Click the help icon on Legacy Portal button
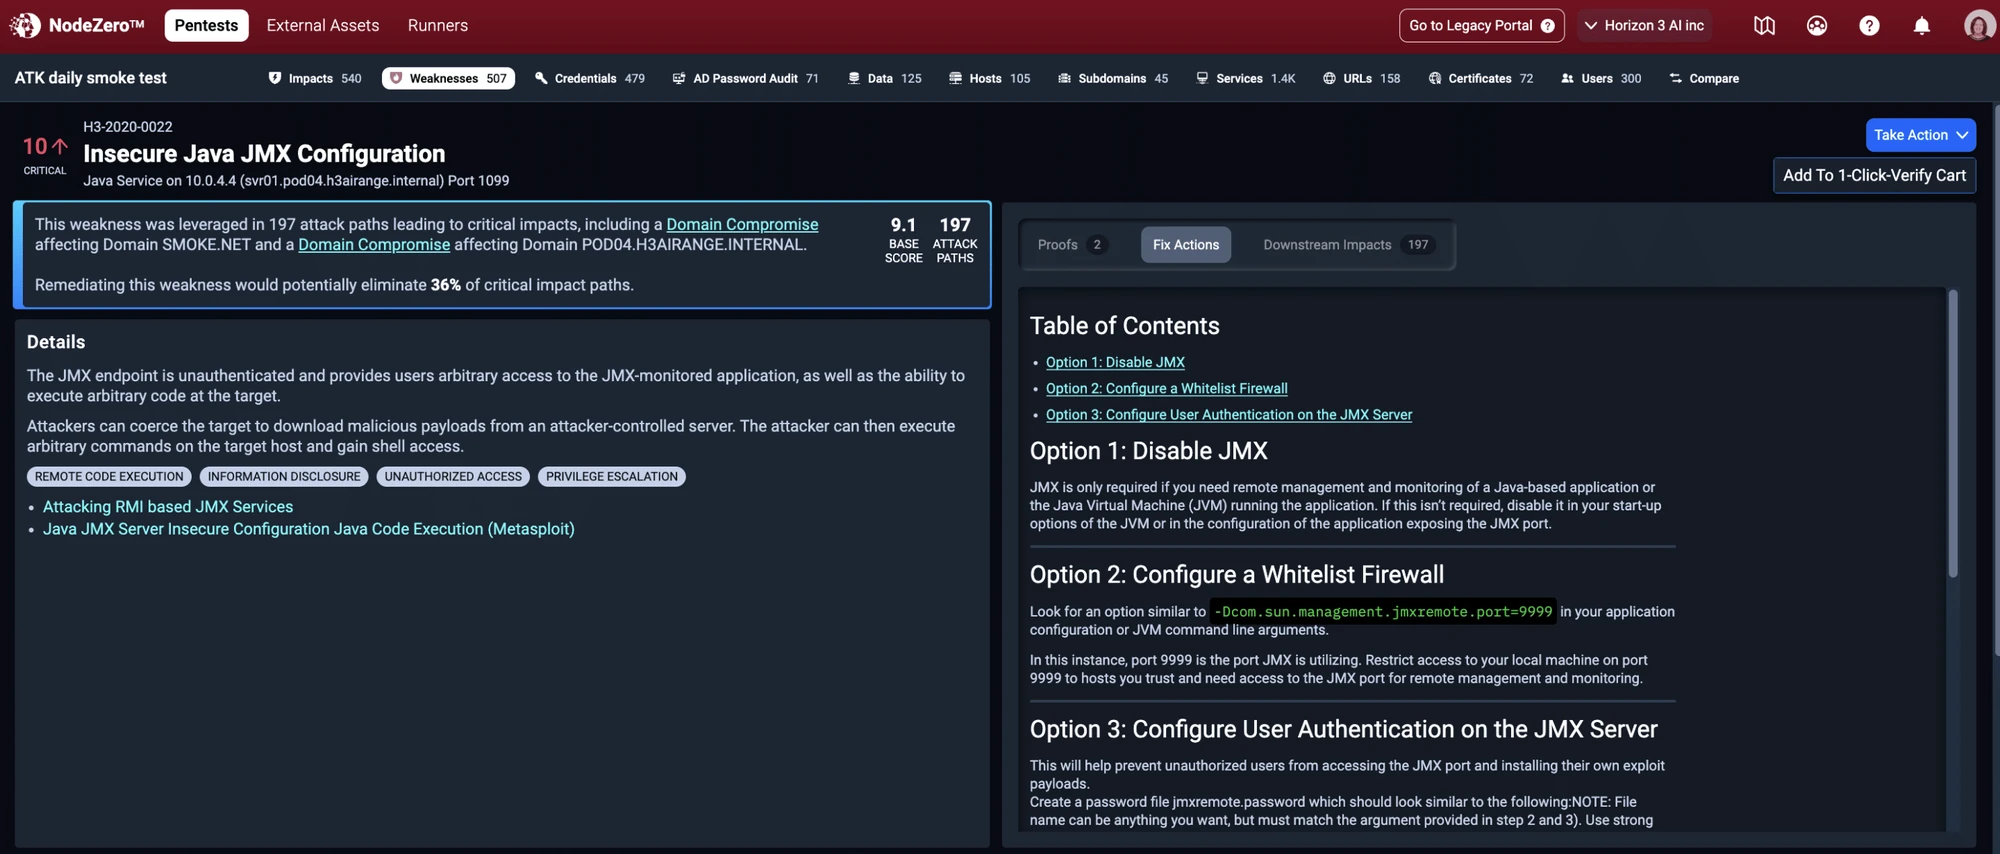Viewport: 2000px width, 854px height. [1548, 26]
